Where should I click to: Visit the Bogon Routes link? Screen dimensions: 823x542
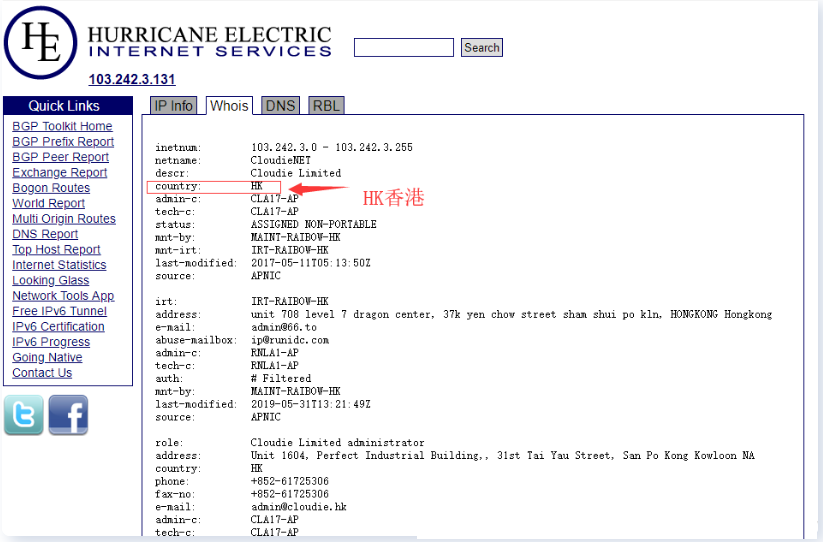(51, 188)
